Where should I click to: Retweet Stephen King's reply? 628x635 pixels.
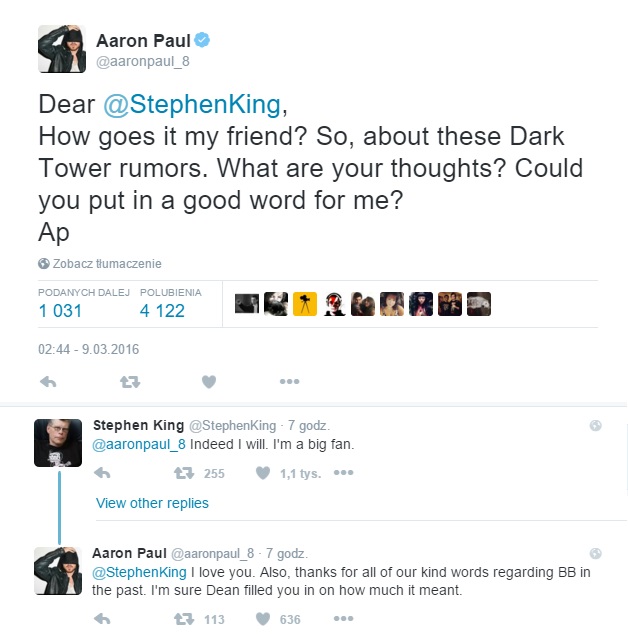coord(184,473)
